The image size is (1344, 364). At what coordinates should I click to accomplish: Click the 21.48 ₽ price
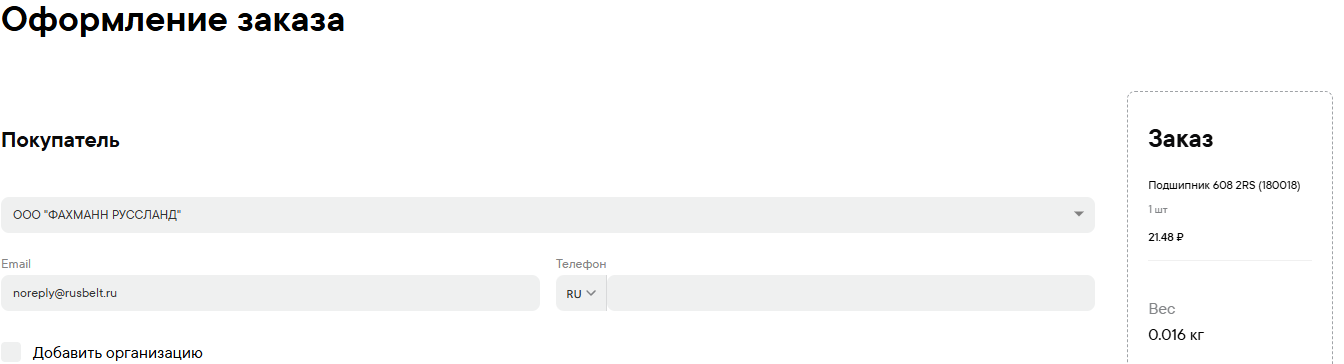point(1166,237)
